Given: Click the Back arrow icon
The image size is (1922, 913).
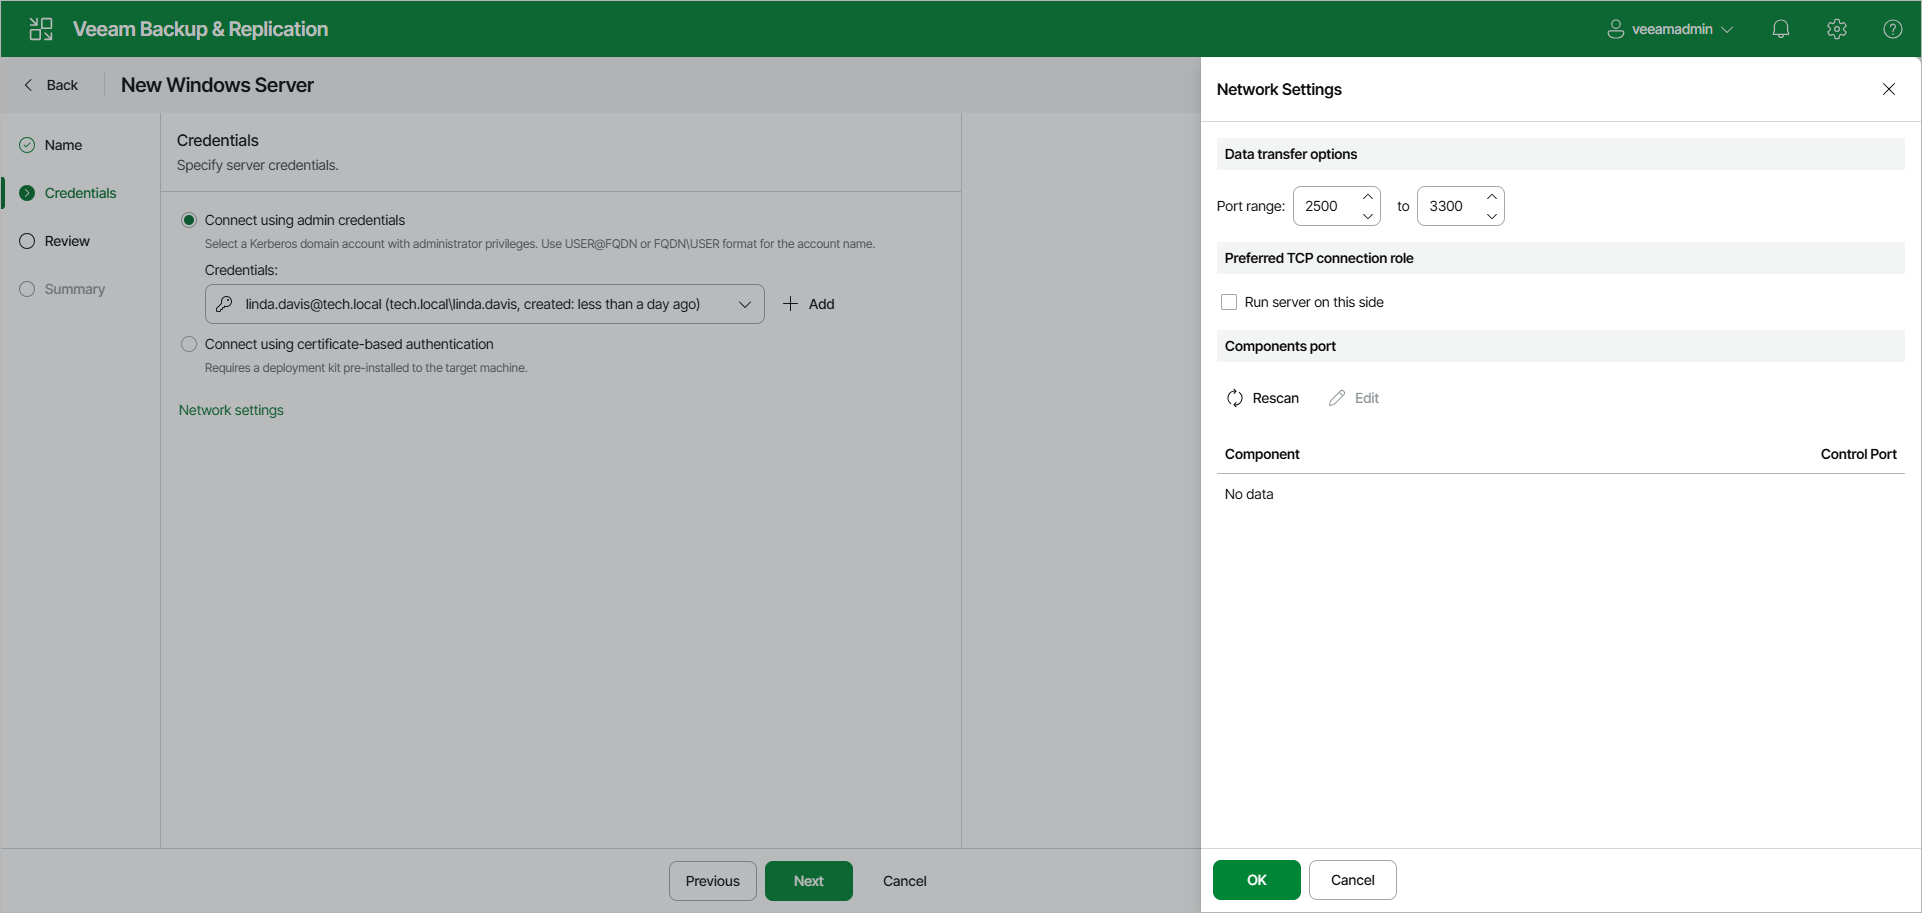Looking at the screenshot, I should (28, 85).
